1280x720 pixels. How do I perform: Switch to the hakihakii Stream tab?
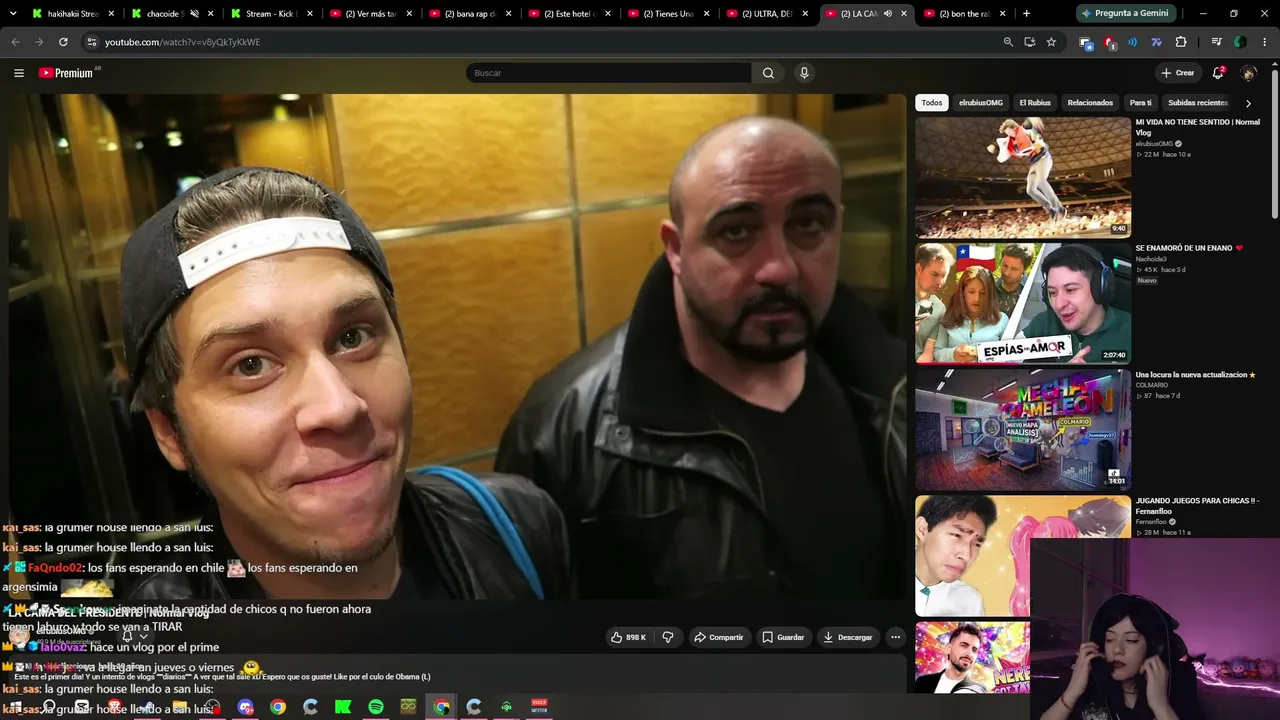tap(74, 14)
